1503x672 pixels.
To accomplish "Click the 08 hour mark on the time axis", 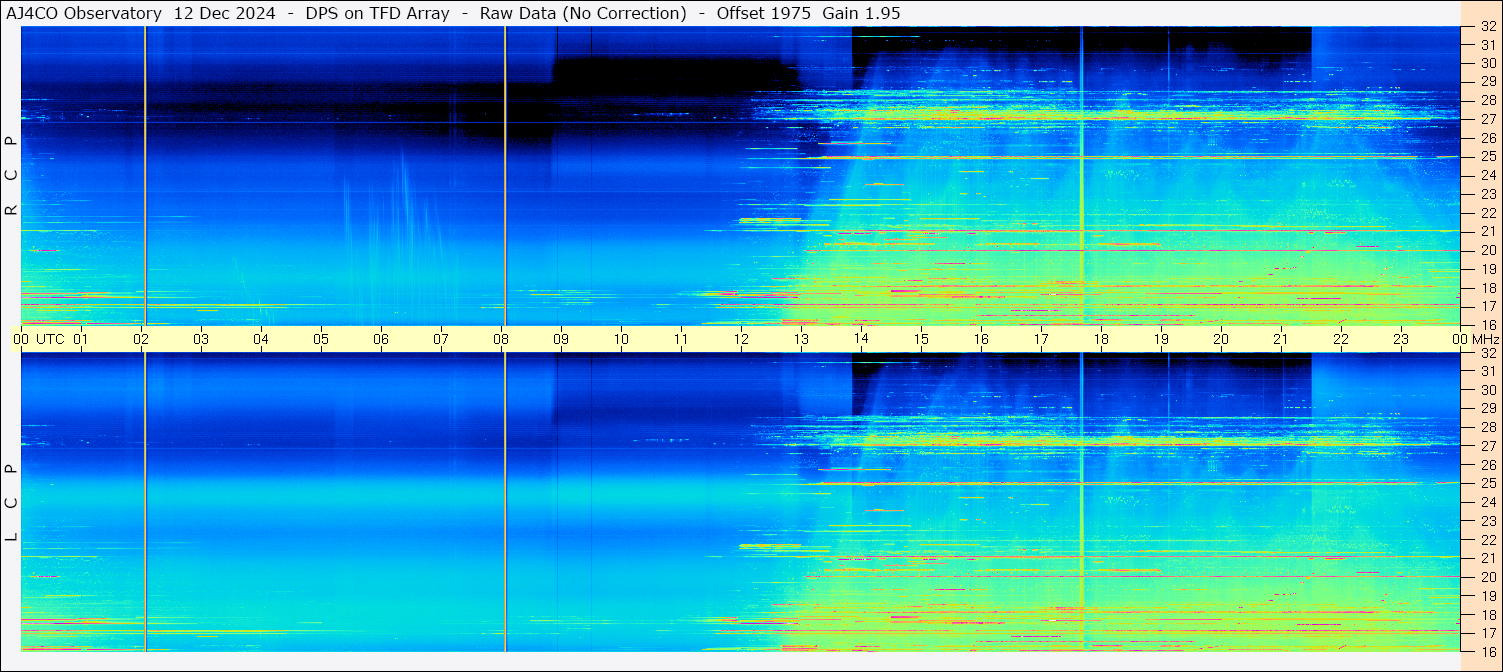I will pos(501,339).
